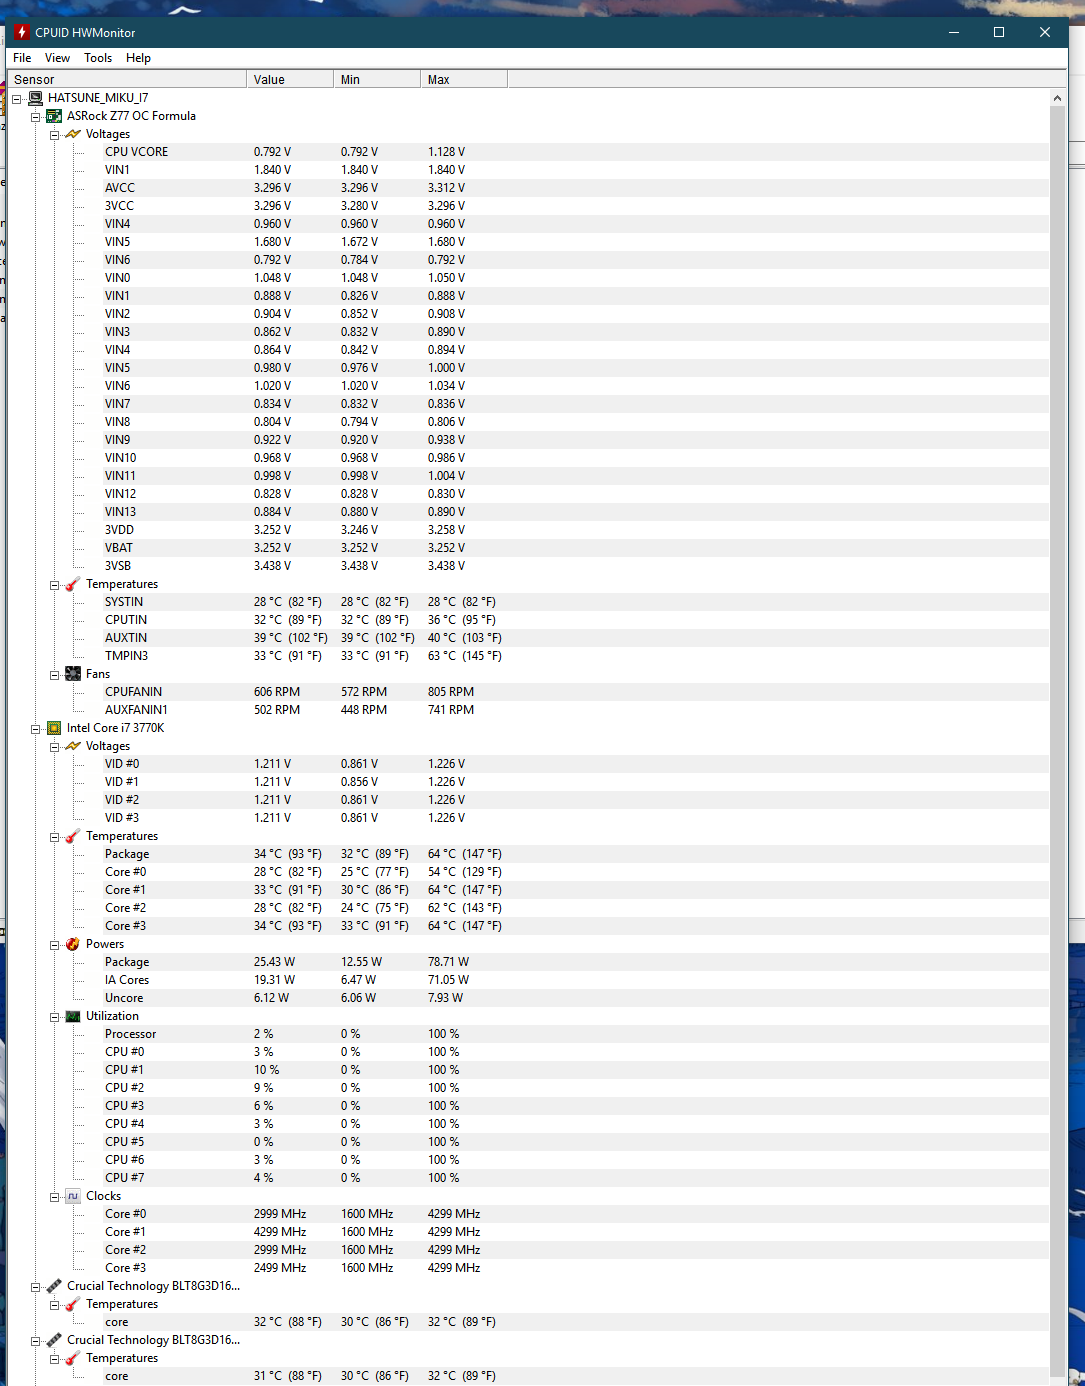Collapse the Clocks group
The width and height of the screenshot is (1085, 1386).
pyautogui.click(x=55, y=1196)
